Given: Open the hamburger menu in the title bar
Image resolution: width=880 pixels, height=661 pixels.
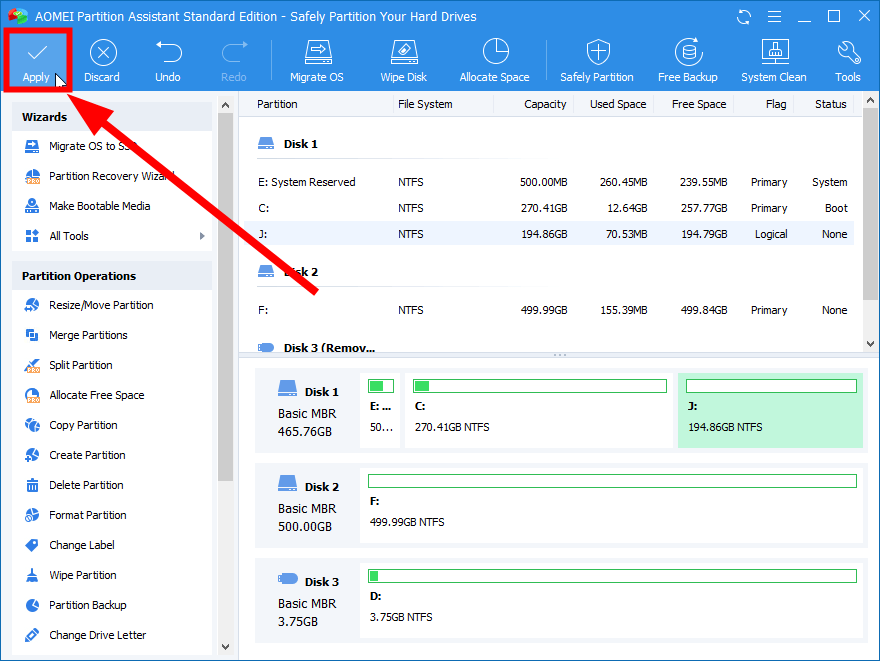Looking at the screenshot, I should 774,17.
